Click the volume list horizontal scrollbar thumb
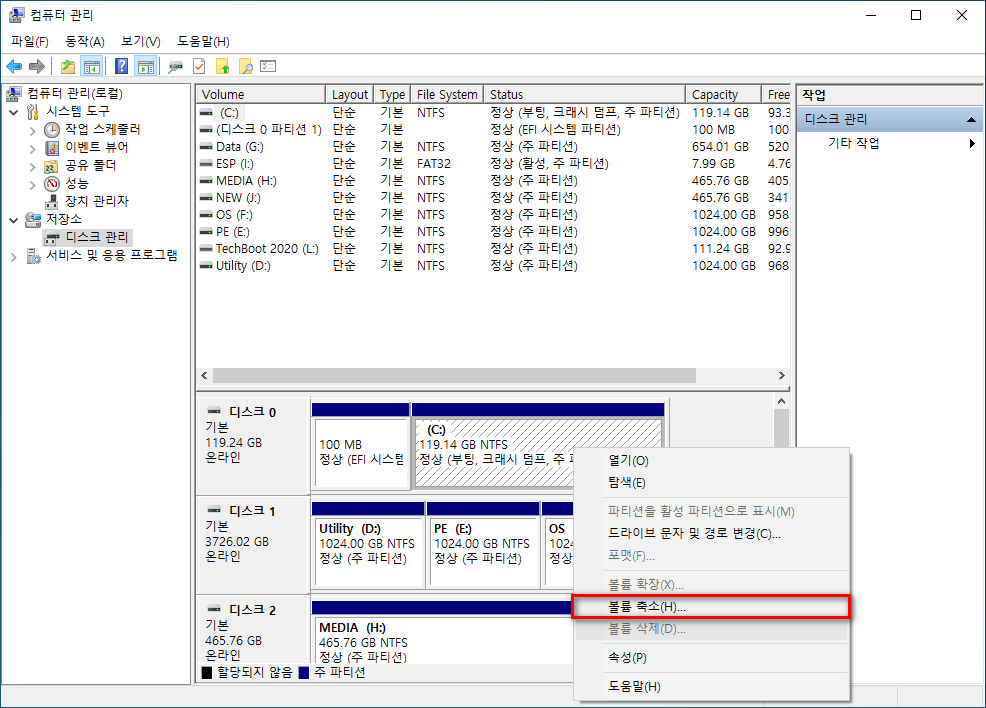Image resolution: width=986 pixels, height=708 pixels. (x=454, y=375)
